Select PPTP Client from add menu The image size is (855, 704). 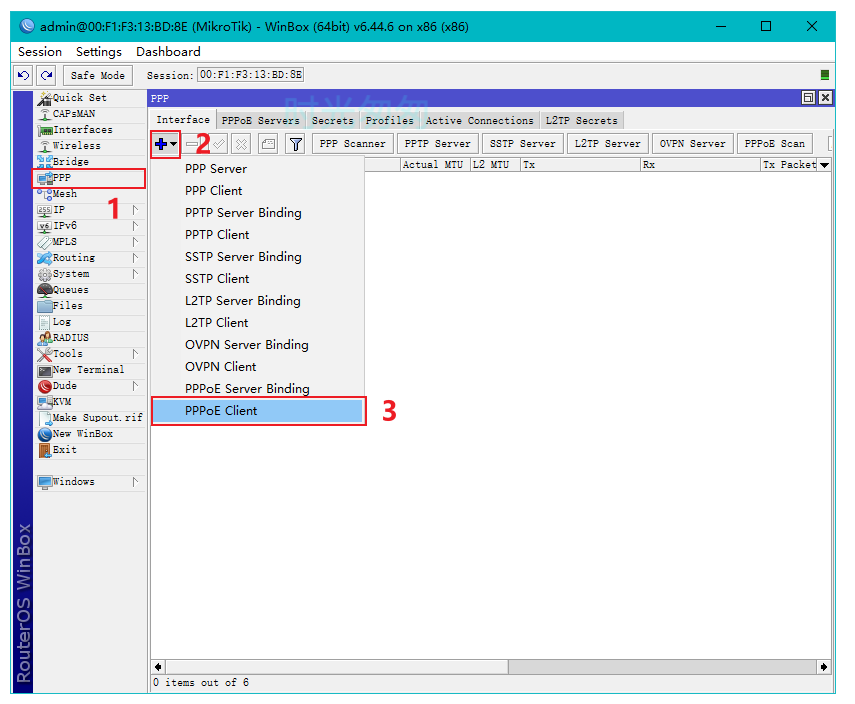tap(258, 234)
